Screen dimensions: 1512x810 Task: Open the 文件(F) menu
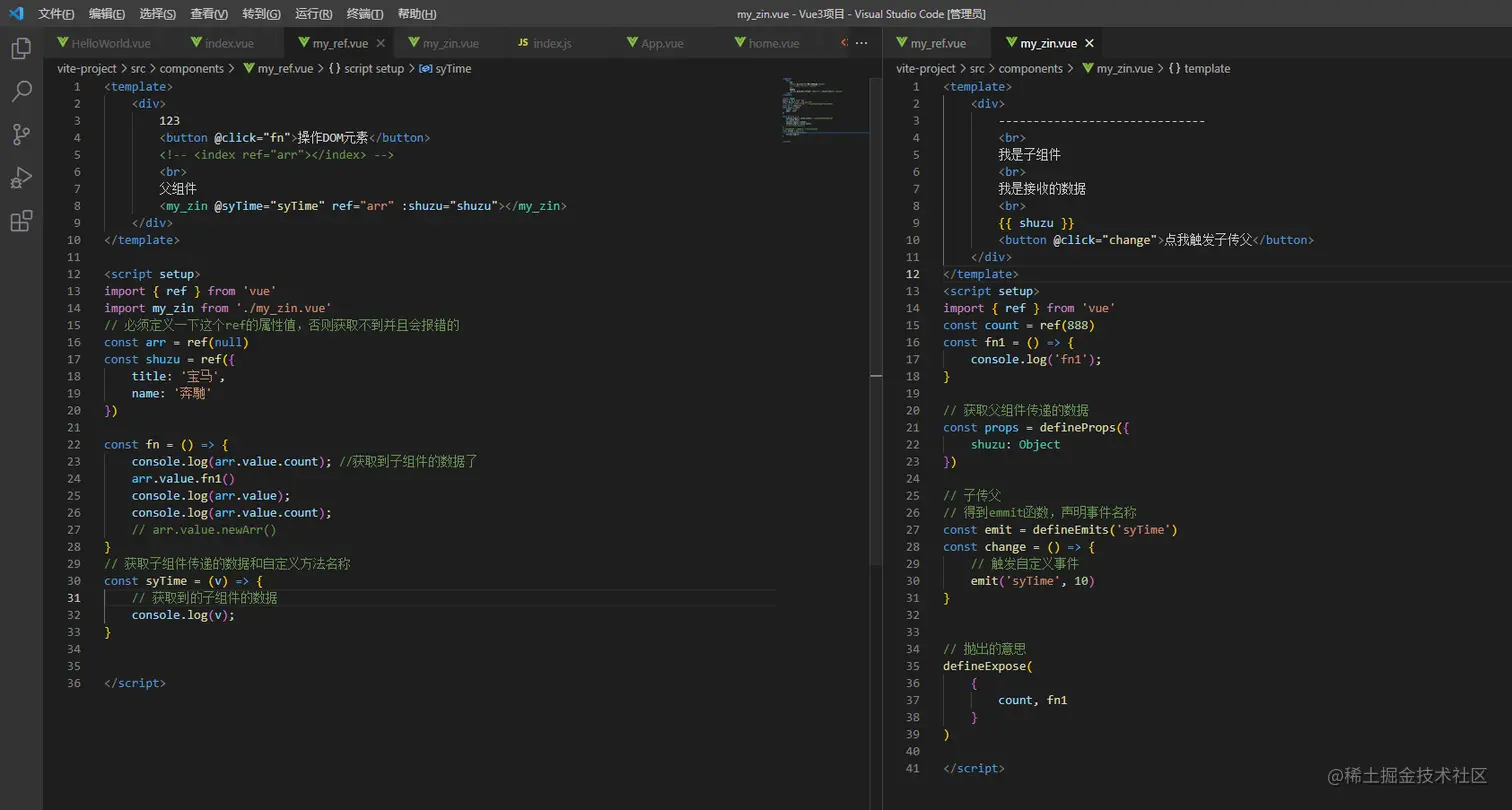56,14
